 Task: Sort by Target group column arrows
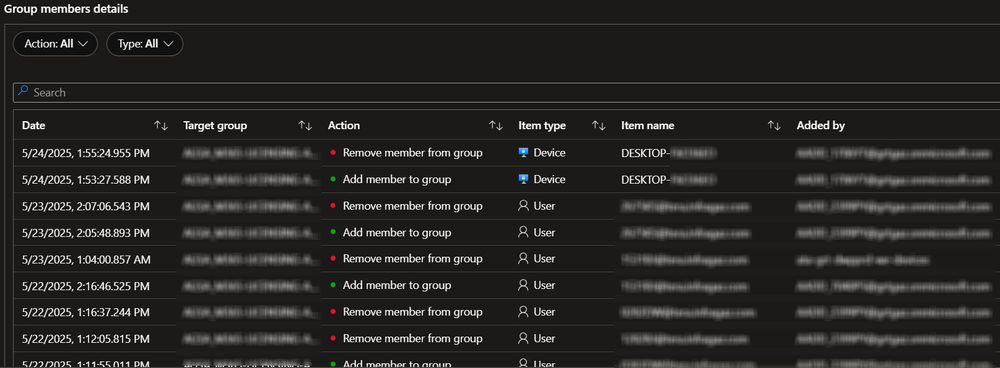coord(305,126)
